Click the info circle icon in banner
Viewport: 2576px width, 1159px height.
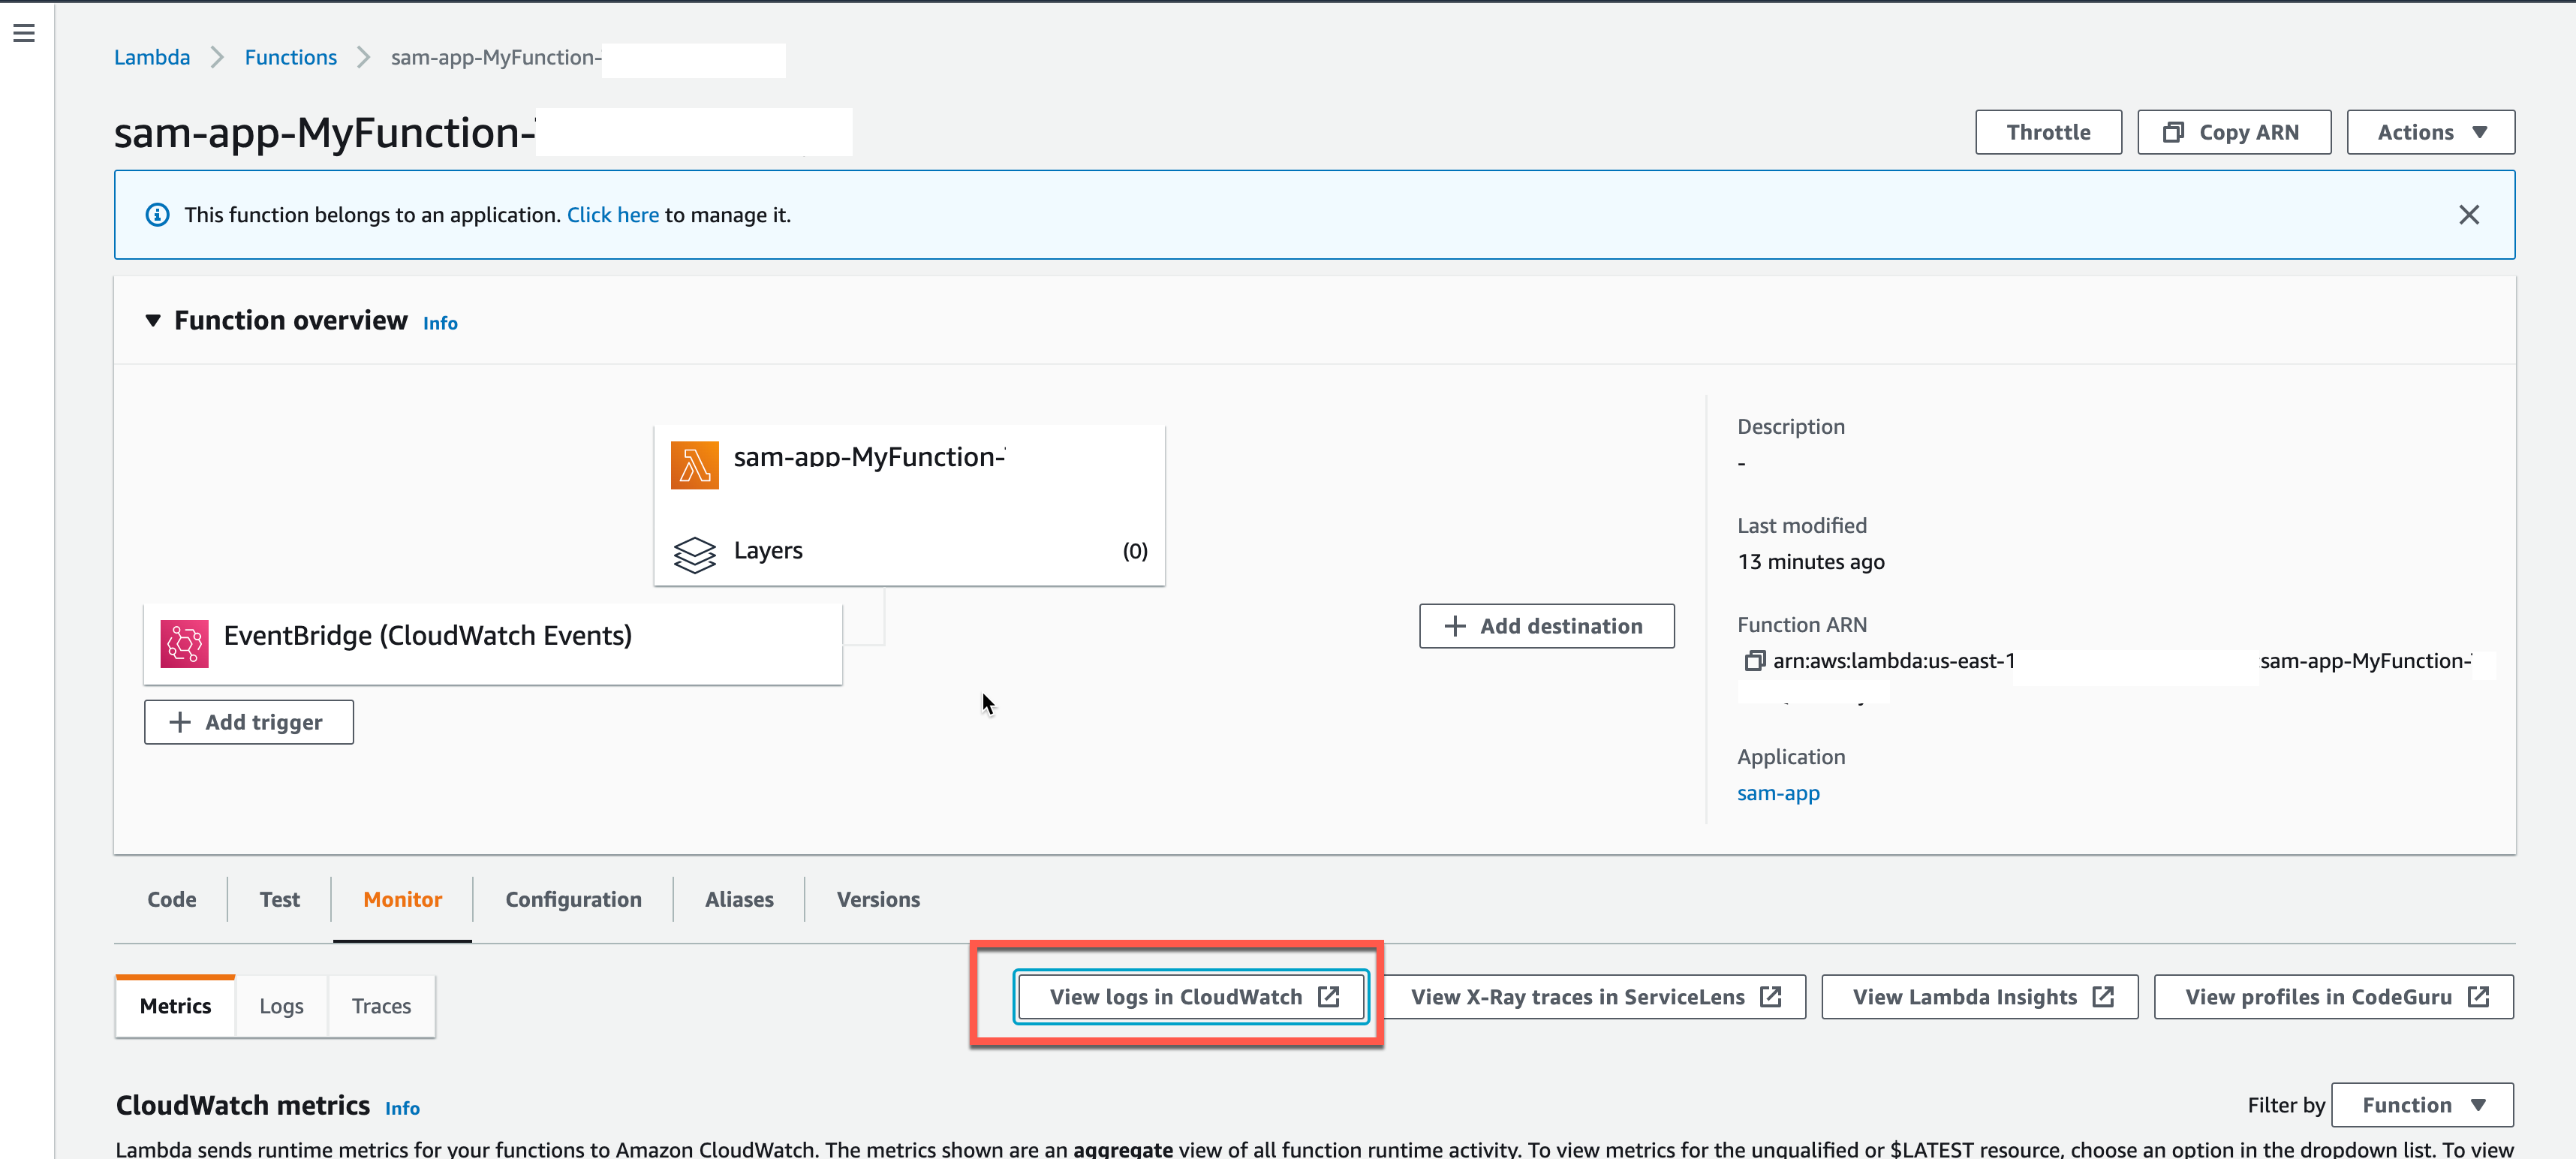(157, 215)
